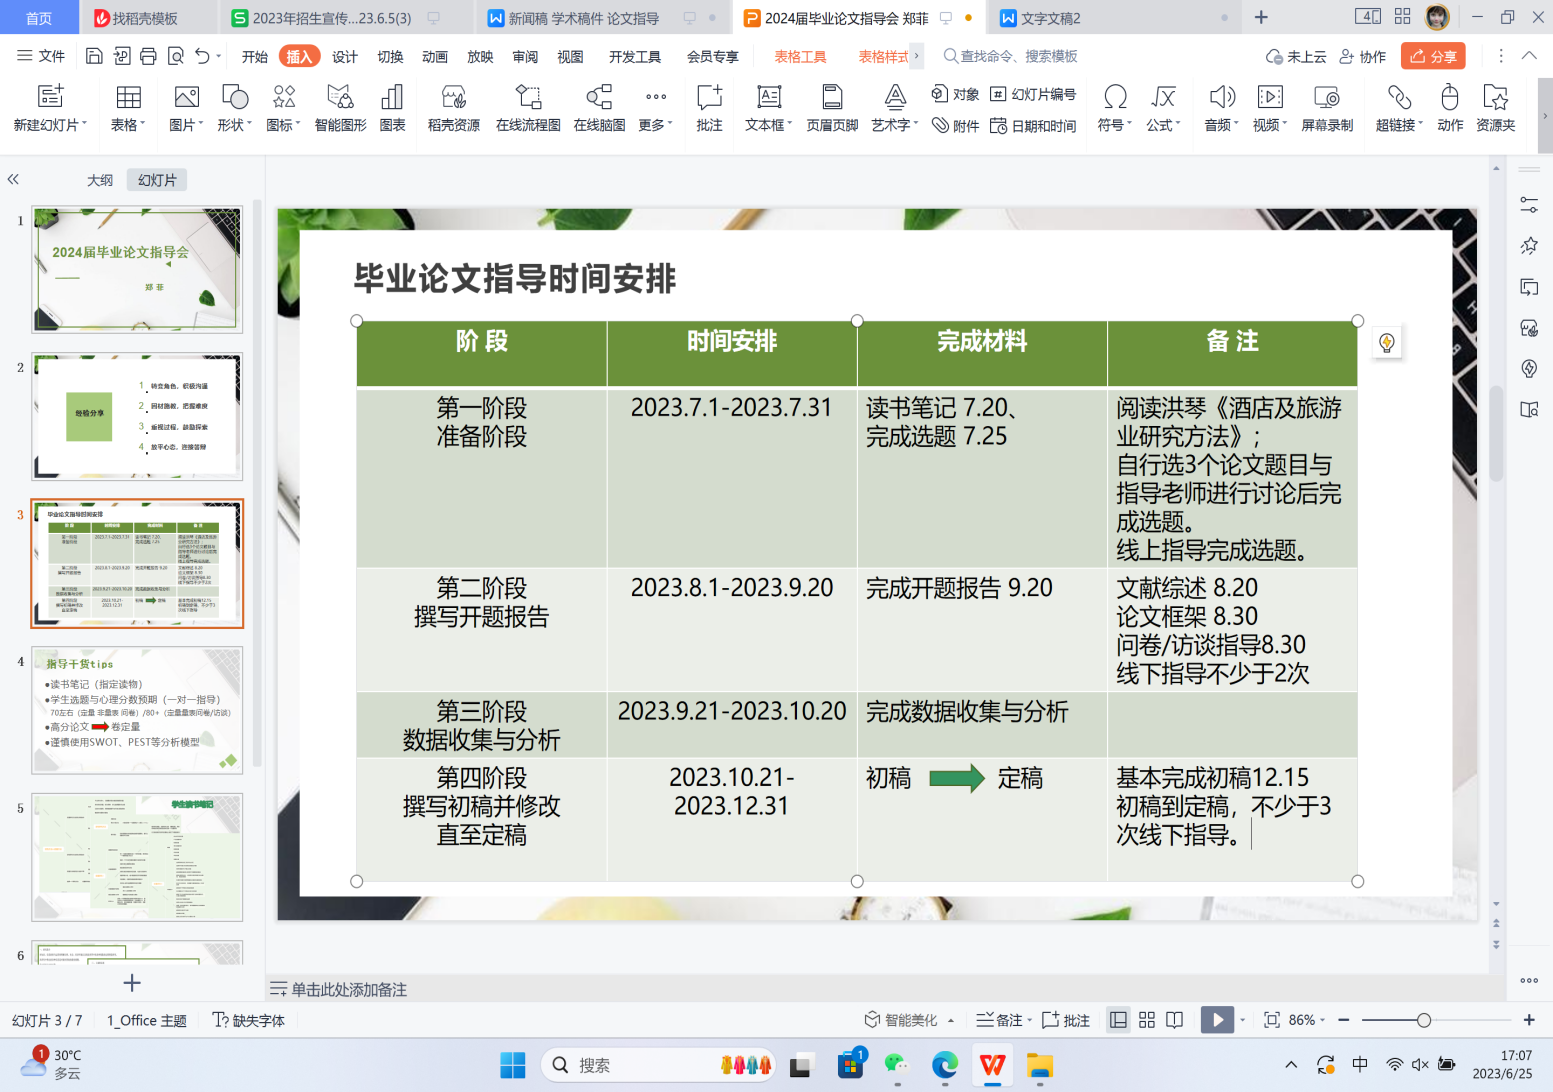This screenshot has width=1553, height=1092.
Task: Open the 稻壳资源 resources icon
Action: [453, 107]
